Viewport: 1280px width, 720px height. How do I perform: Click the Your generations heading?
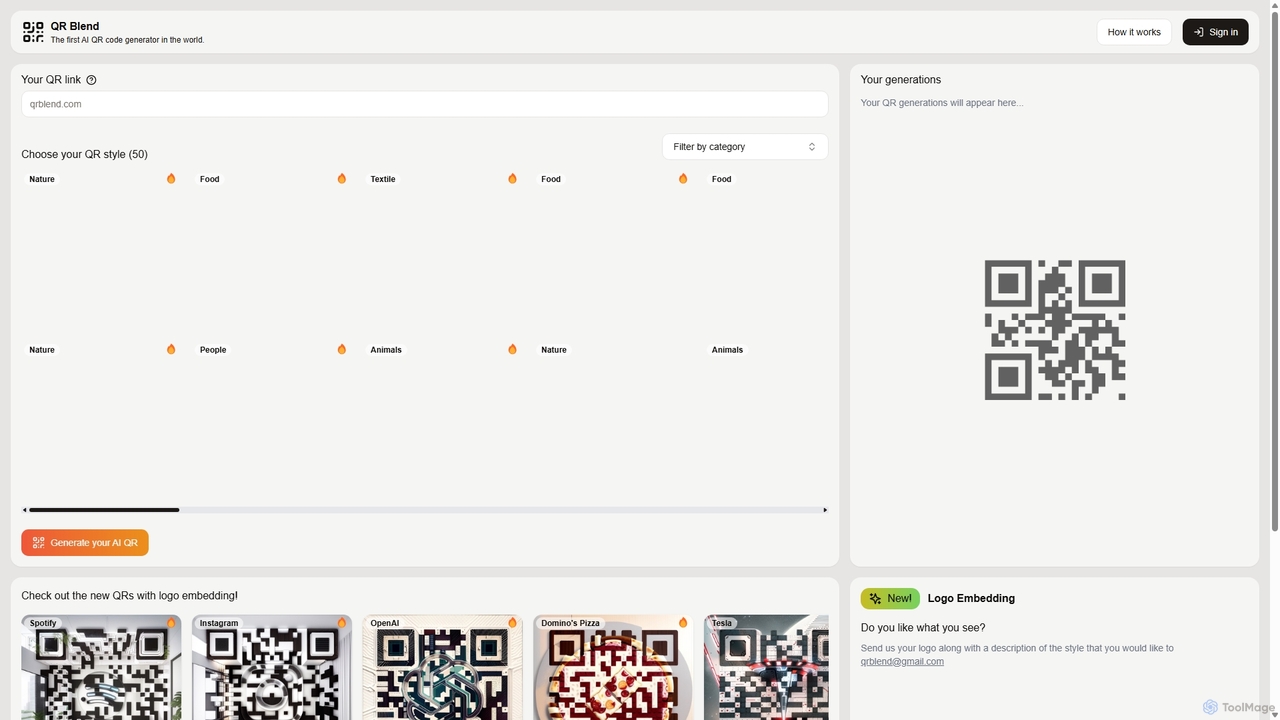click(901, 80)
